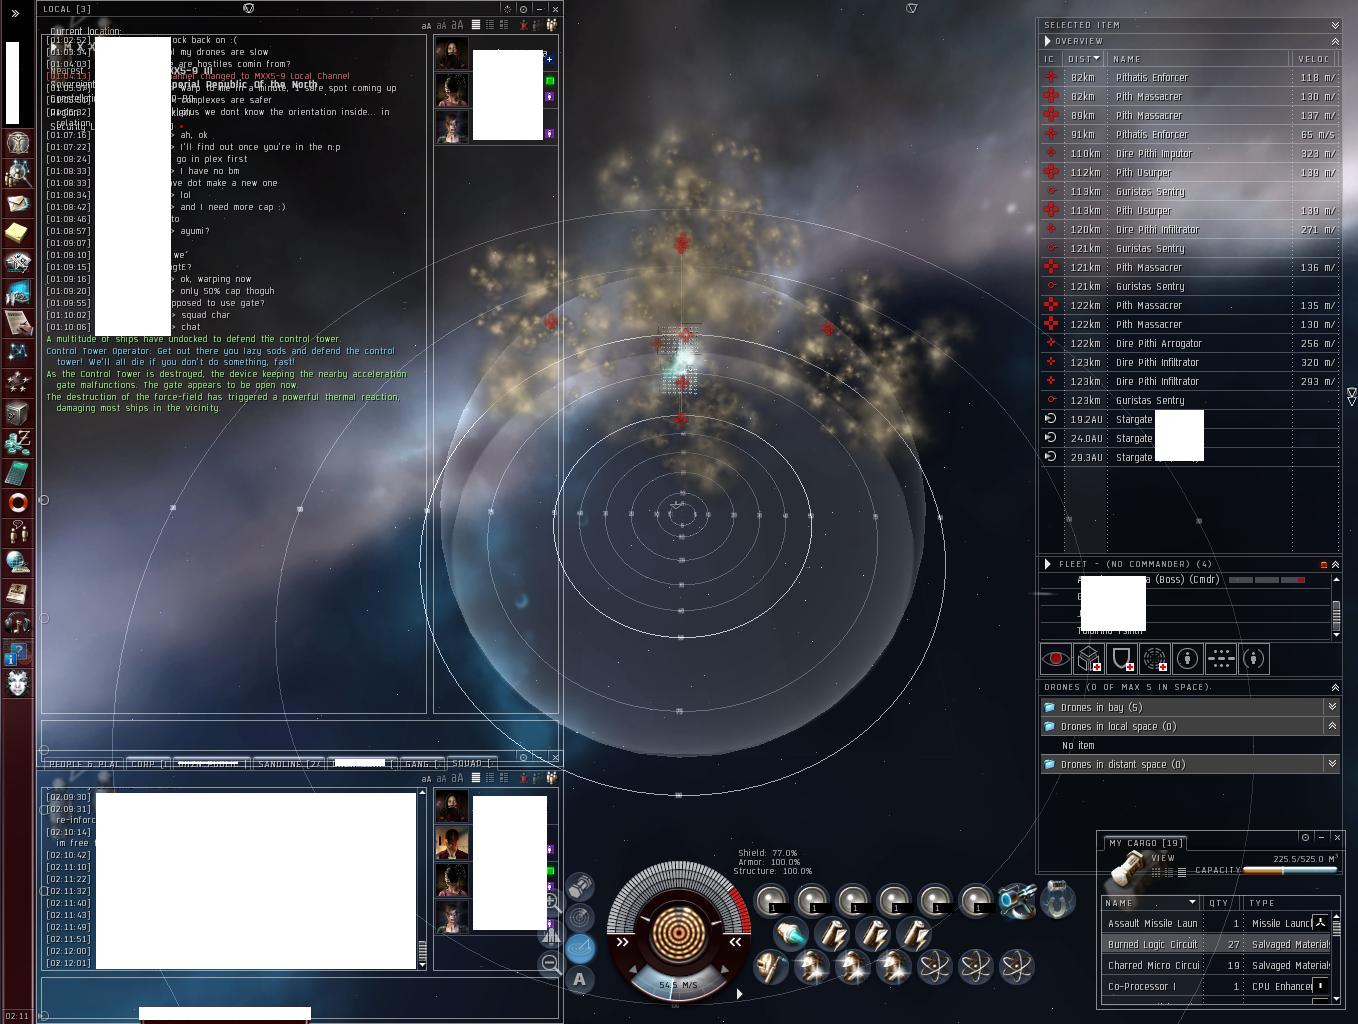This screenshot has width=1358, height=1024.
Task: Expand the Drones in bay group
Action: coord(1332,707)
